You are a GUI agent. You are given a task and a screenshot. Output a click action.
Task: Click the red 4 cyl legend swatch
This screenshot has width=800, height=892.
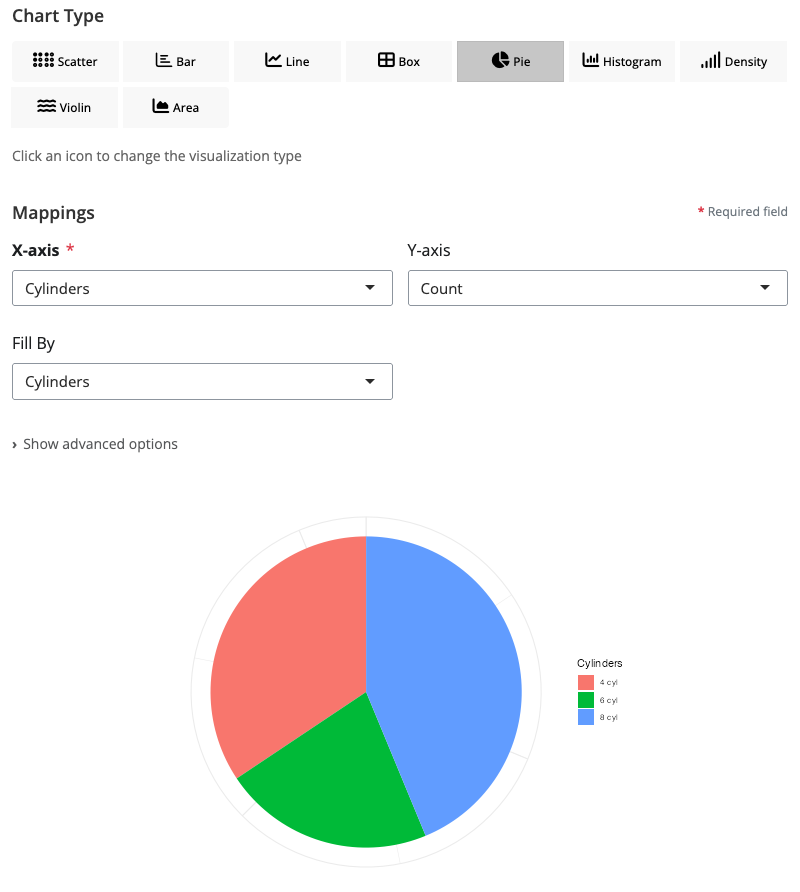pos(586,682)
